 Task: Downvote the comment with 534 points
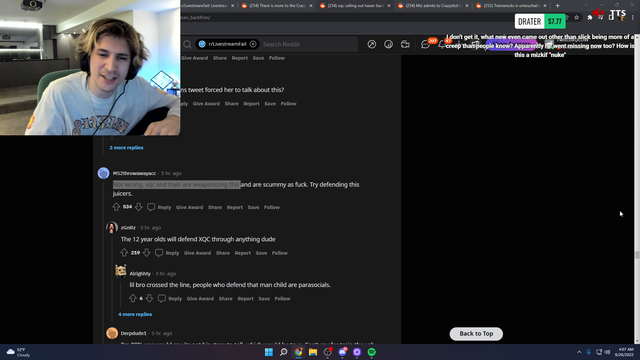tap(139, 207)
